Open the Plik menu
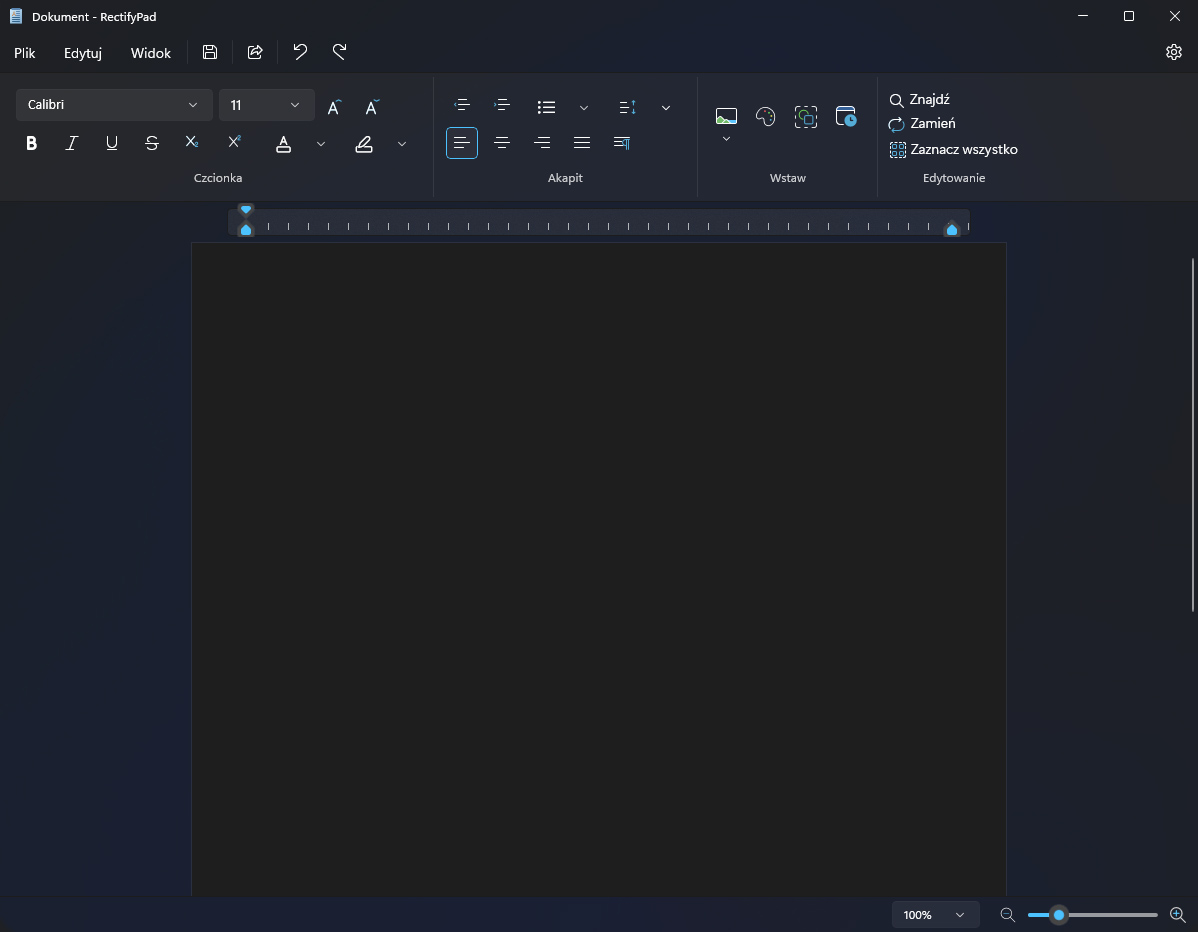This screenshot has width=1198, height=932. (x=24, y=53)
